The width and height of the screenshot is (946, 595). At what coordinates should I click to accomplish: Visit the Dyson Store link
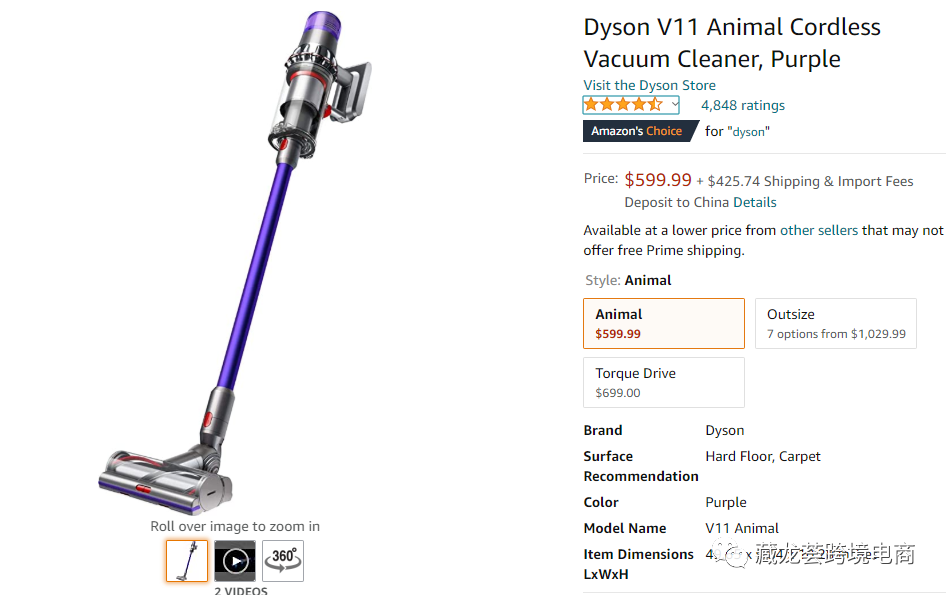tap(649, 85)
